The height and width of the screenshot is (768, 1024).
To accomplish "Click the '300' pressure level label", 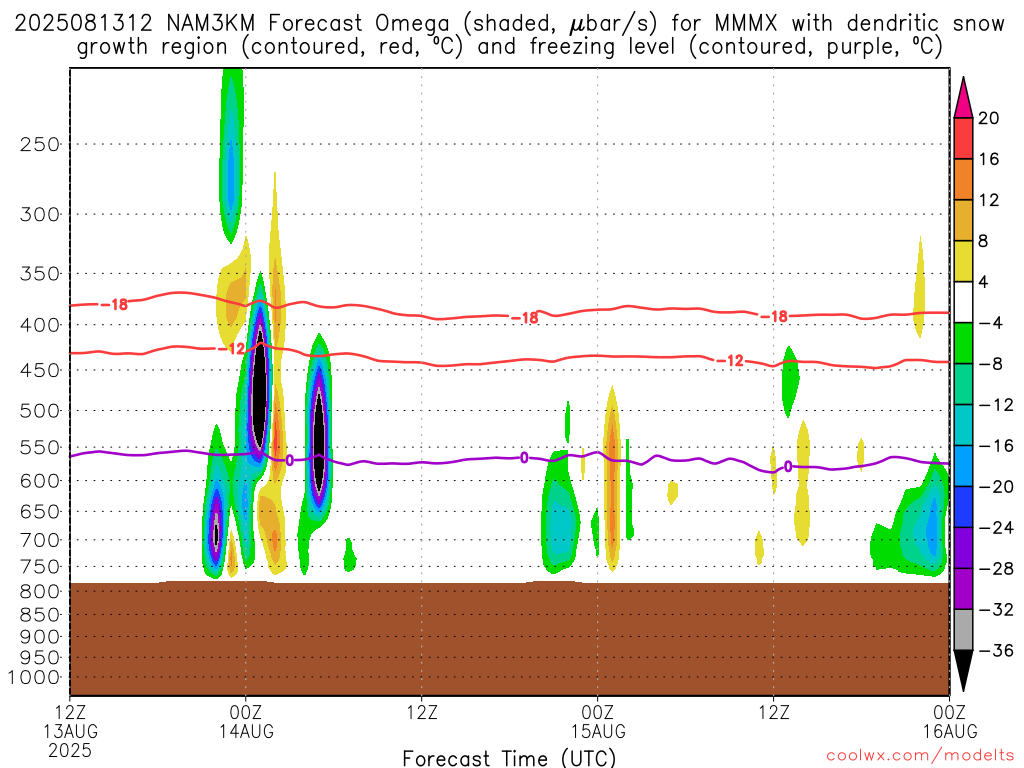I will click(x=39, y=214).
